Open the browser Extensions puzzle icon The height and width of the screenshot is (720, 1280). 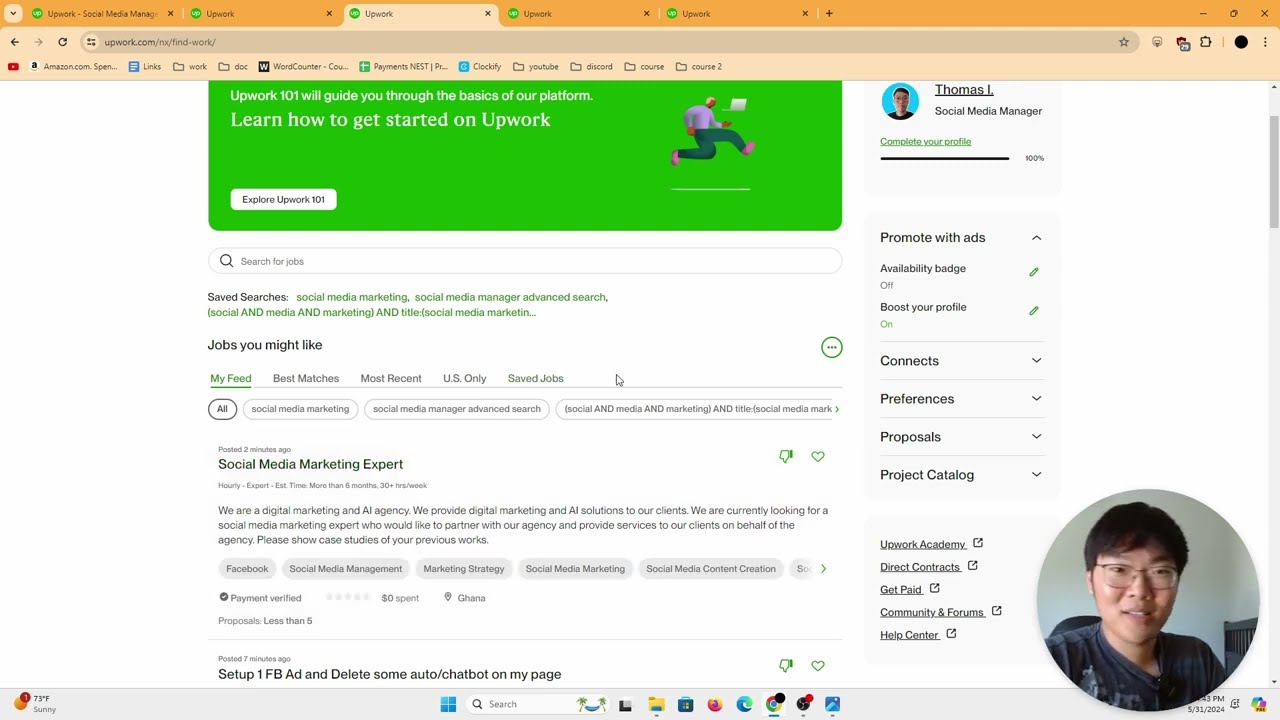(1206, 42)
